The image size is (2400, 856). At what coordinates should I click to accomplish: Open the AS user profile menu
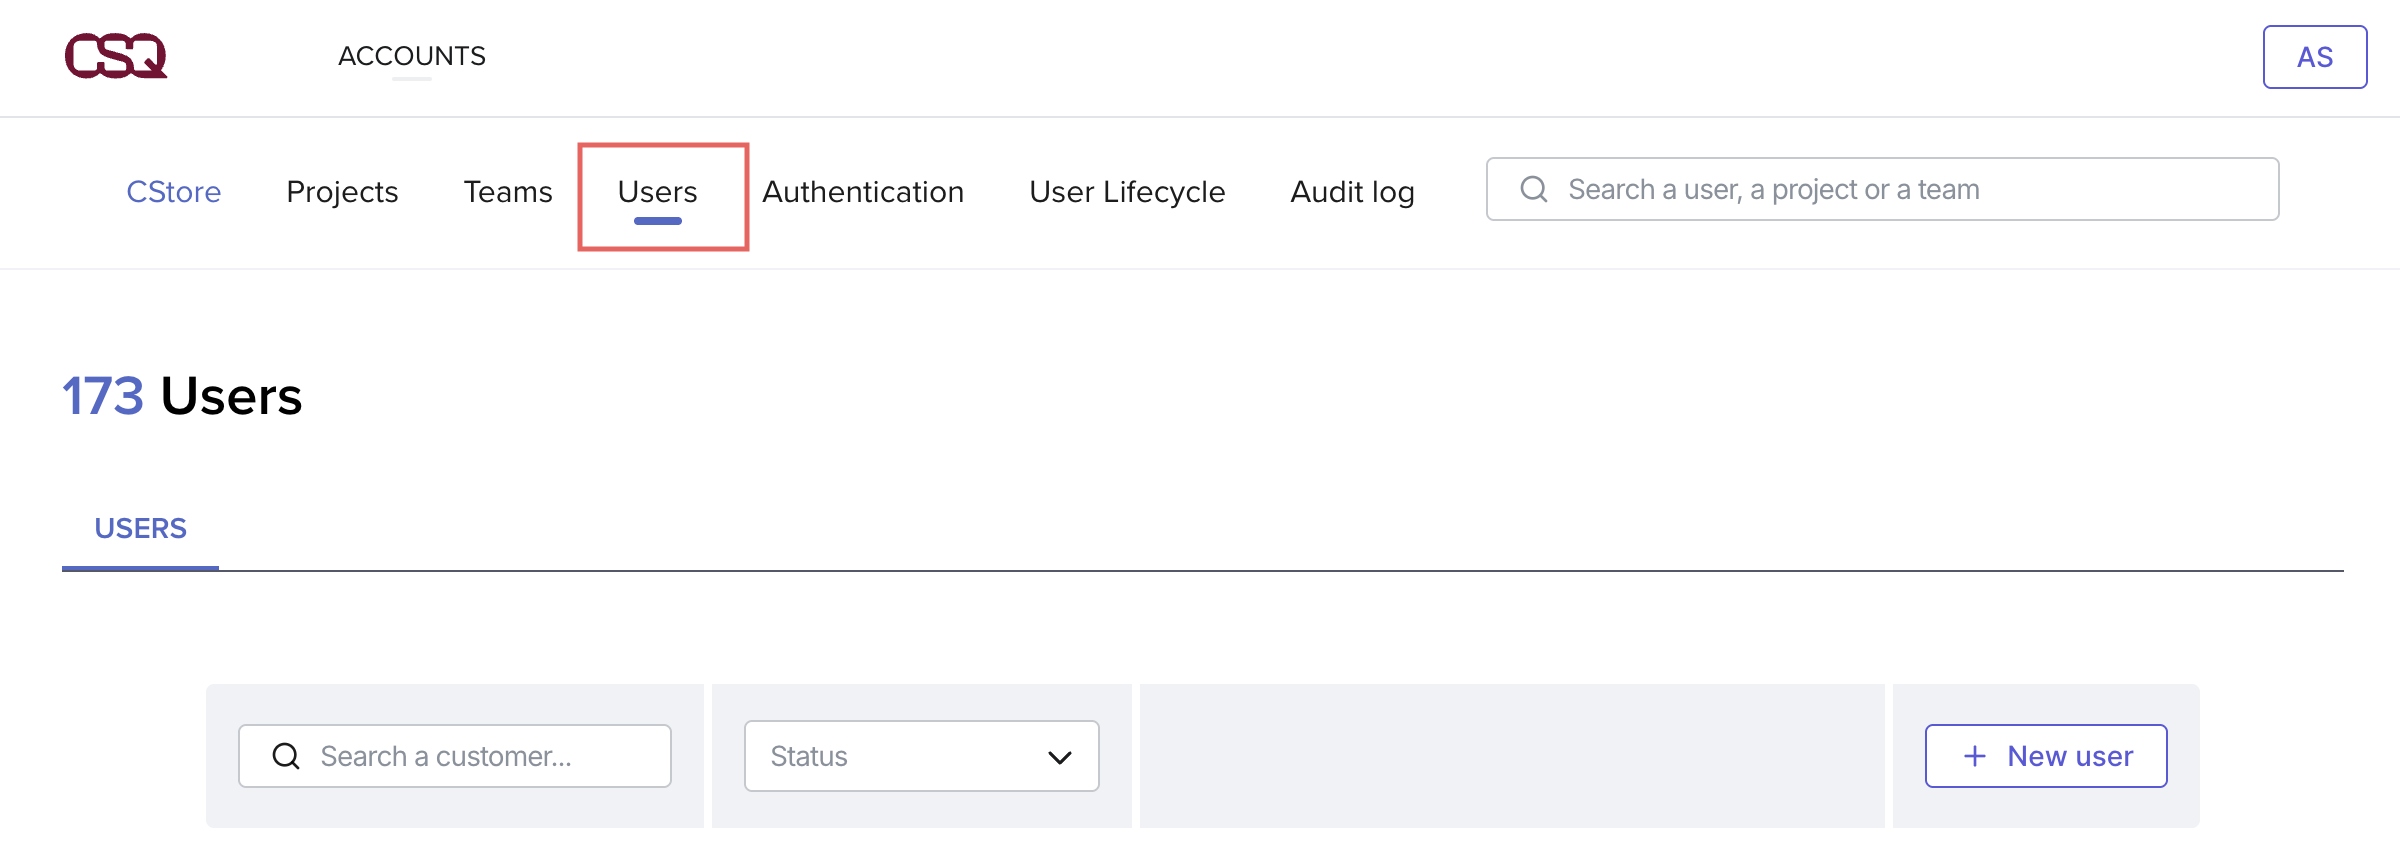tap(2314, 57)
